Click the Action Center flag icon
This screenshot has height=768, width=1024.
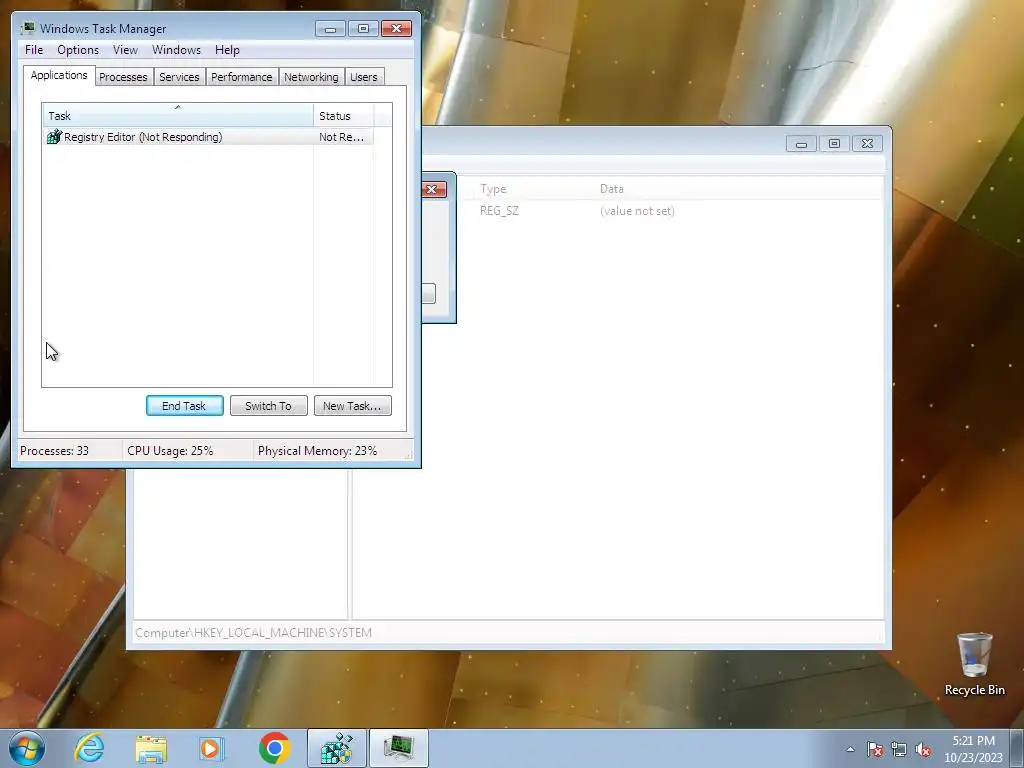[x=875, y=749]
